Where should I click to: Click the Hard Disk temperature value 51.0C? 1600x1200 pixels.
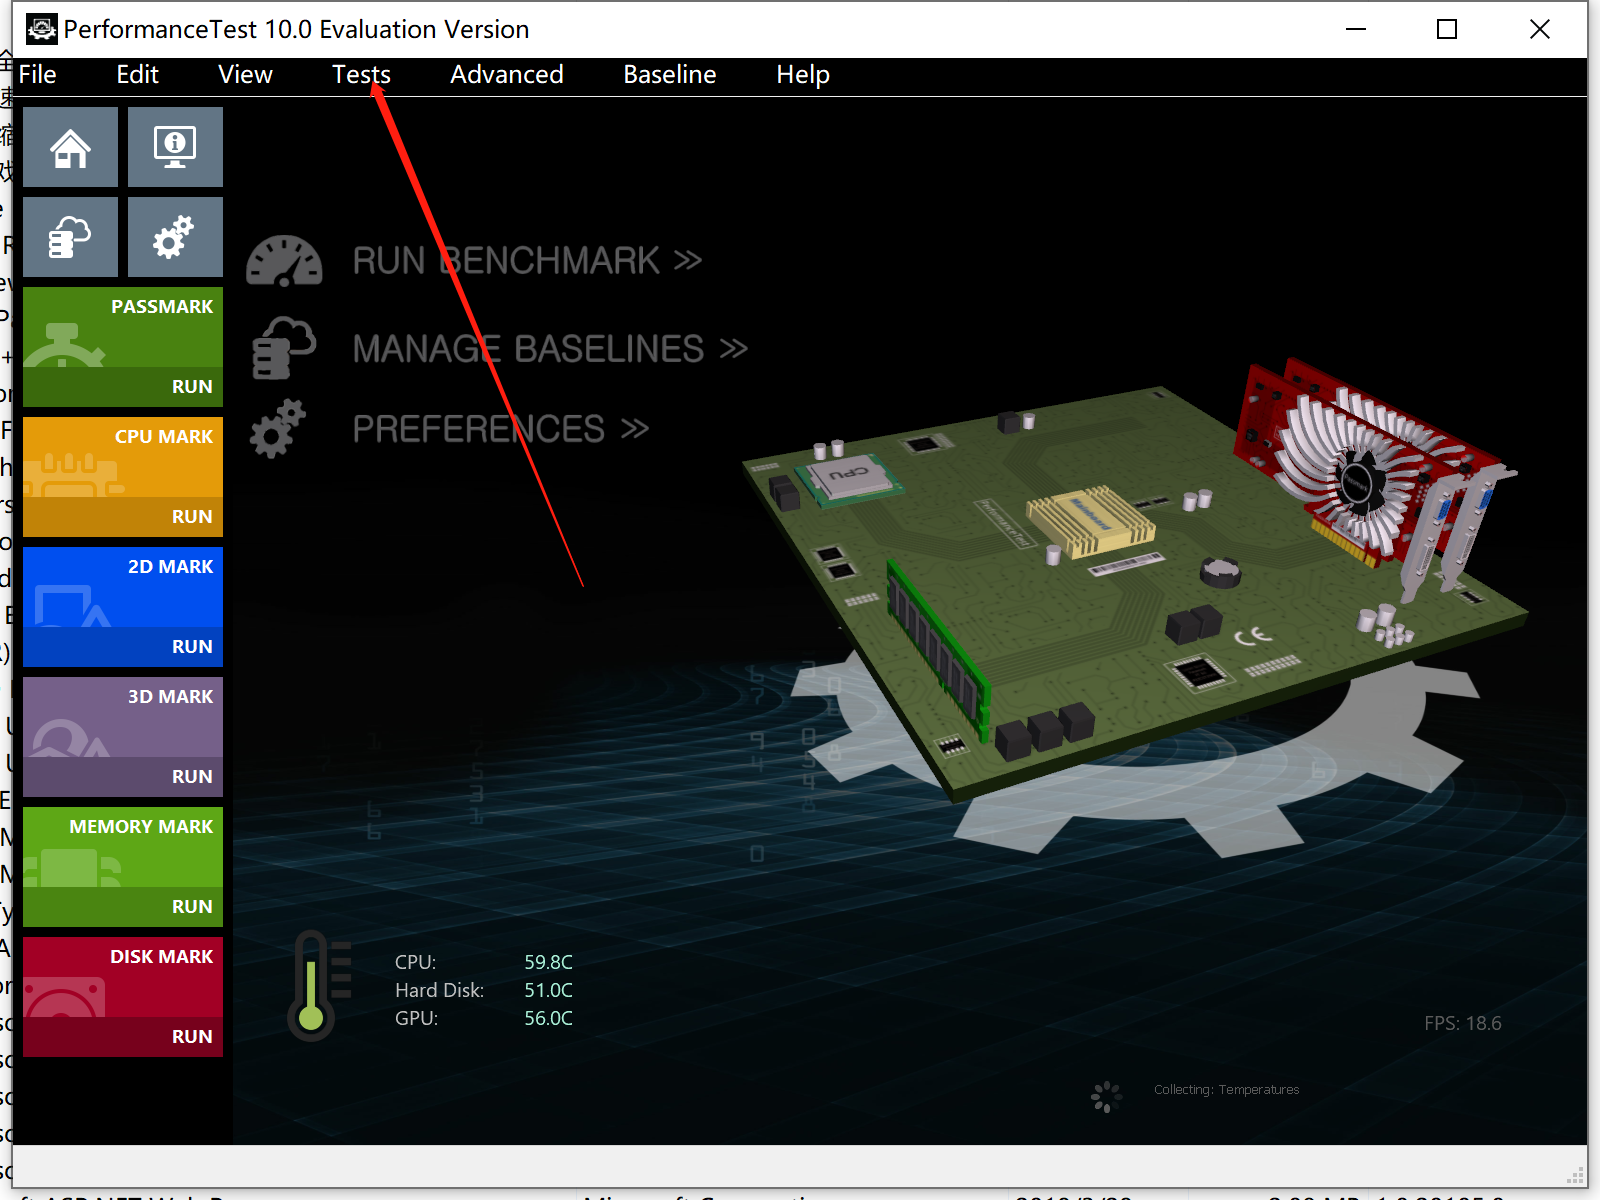tap(549, 990)
